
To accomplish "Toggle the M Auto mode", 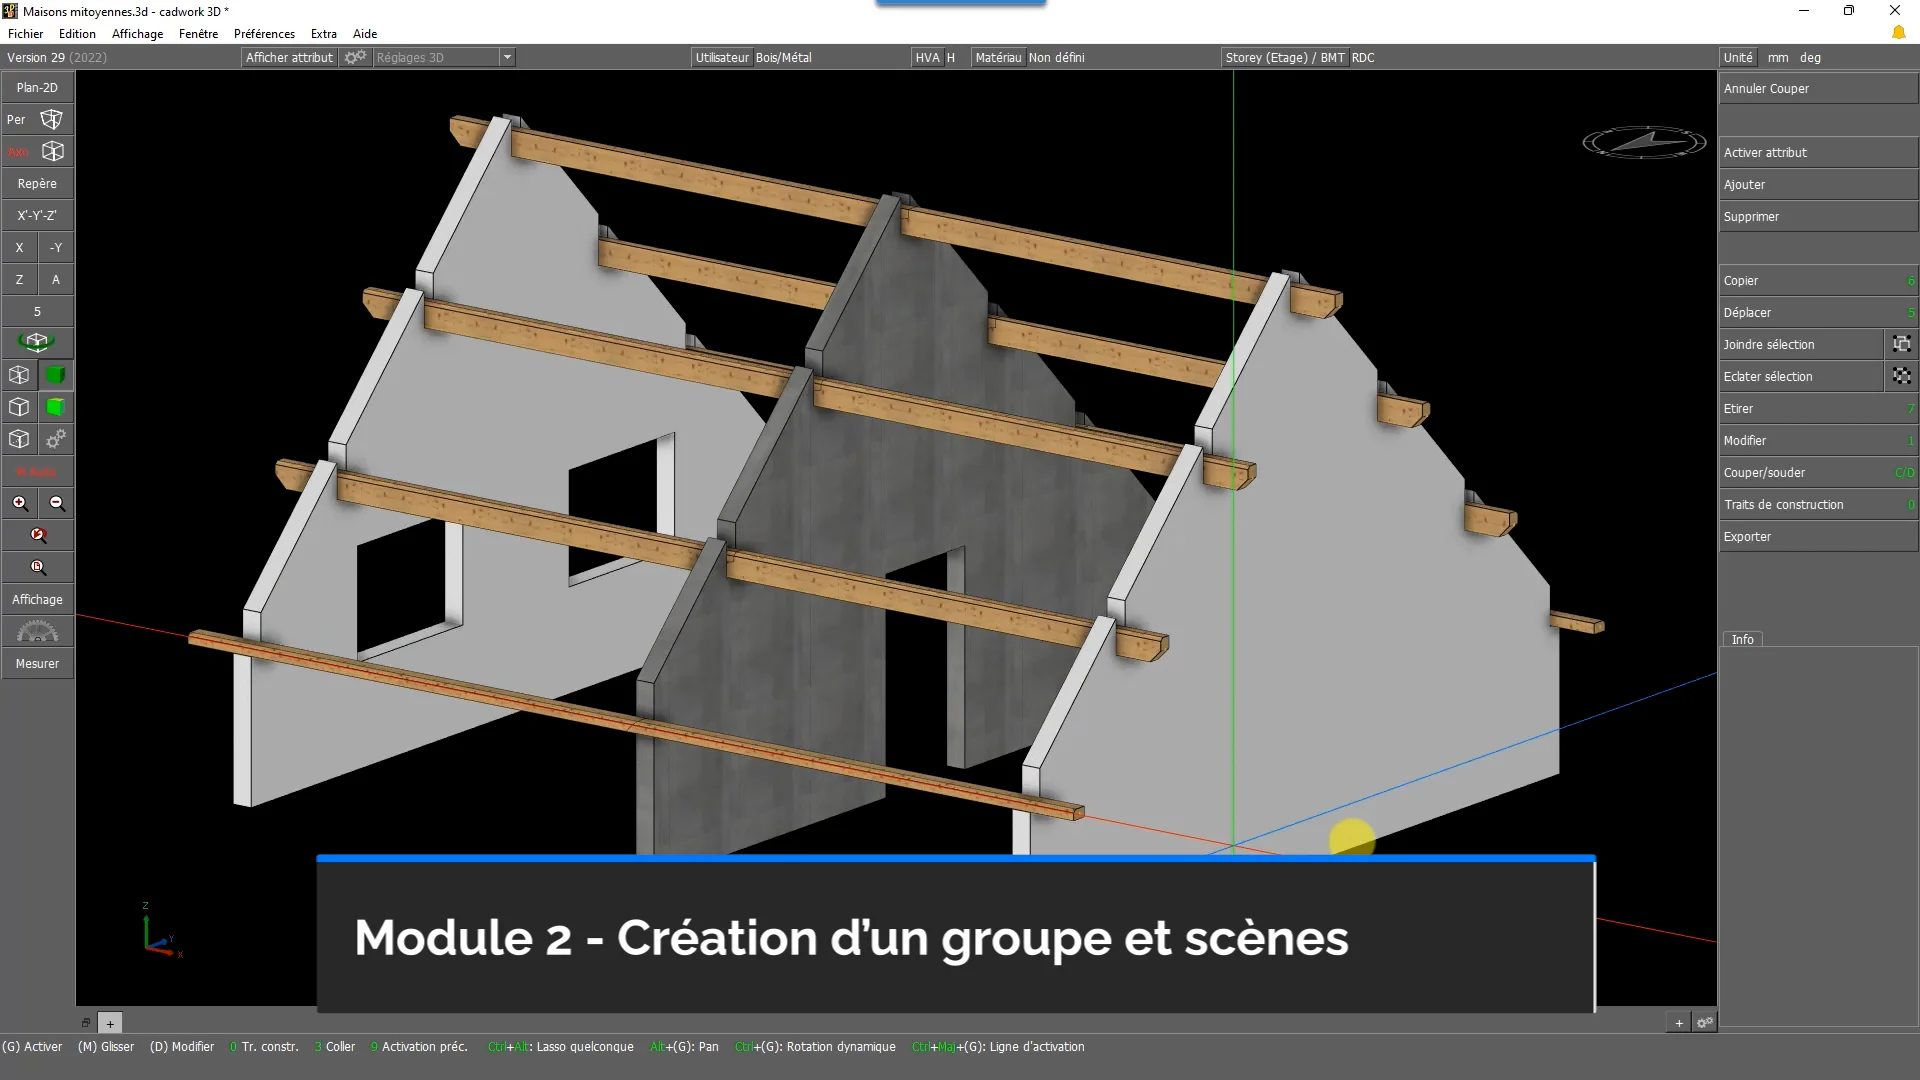I will [37, 471].
